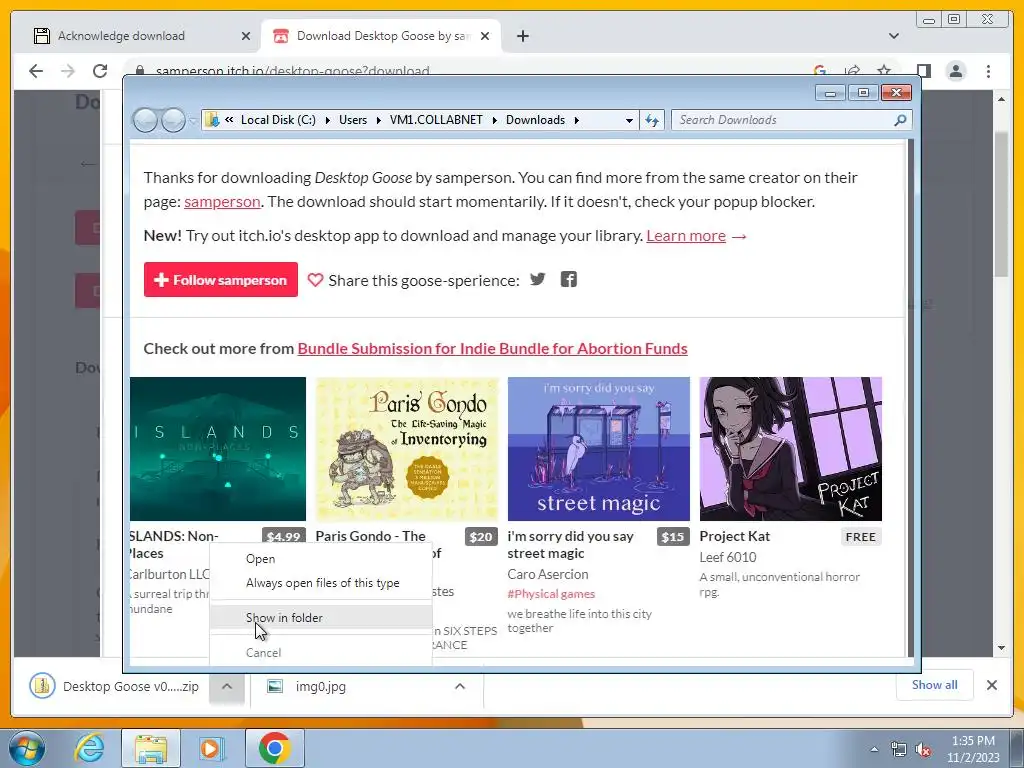The width and height of the screenshot is (1024, 768).
Task: Open the street magic game thumbnail
Action: [x=599, y=449]
